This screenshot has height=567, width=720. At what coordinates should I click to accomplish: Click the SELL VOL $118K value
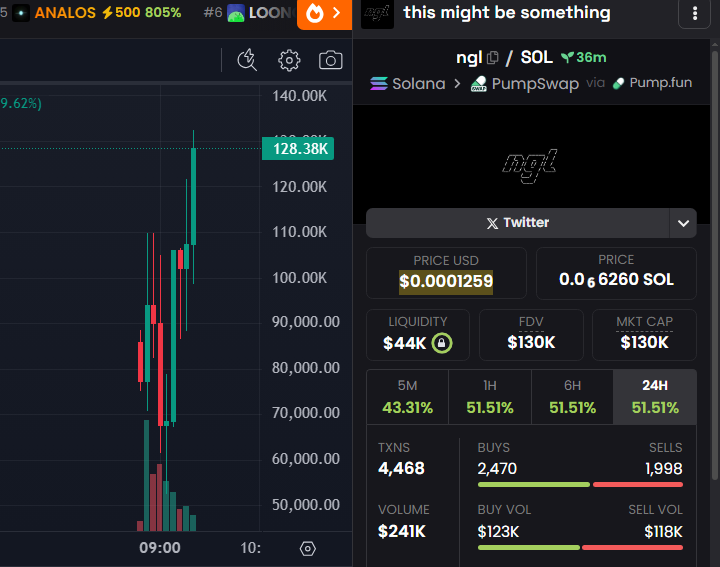click(663, 531)
